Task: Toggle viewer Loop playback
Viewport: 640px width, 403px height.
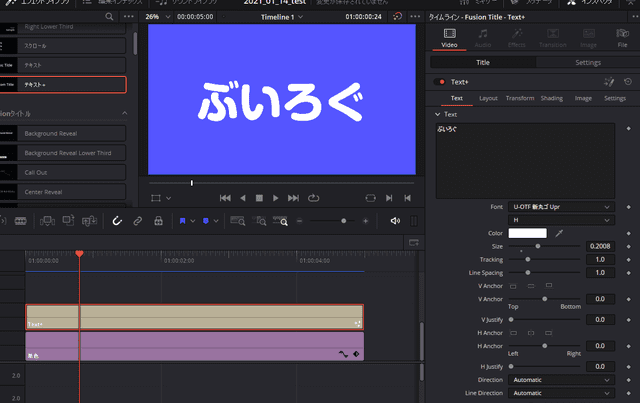Action: pos(313,198)
